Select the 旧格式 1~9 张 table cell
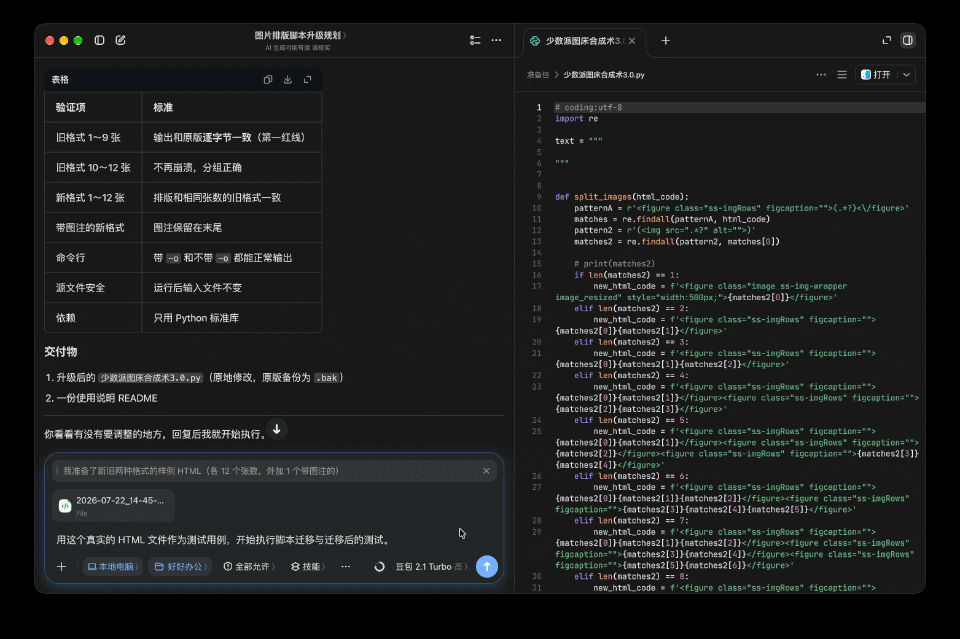Viewport: 960px width, 639px height. coord(93,138)
